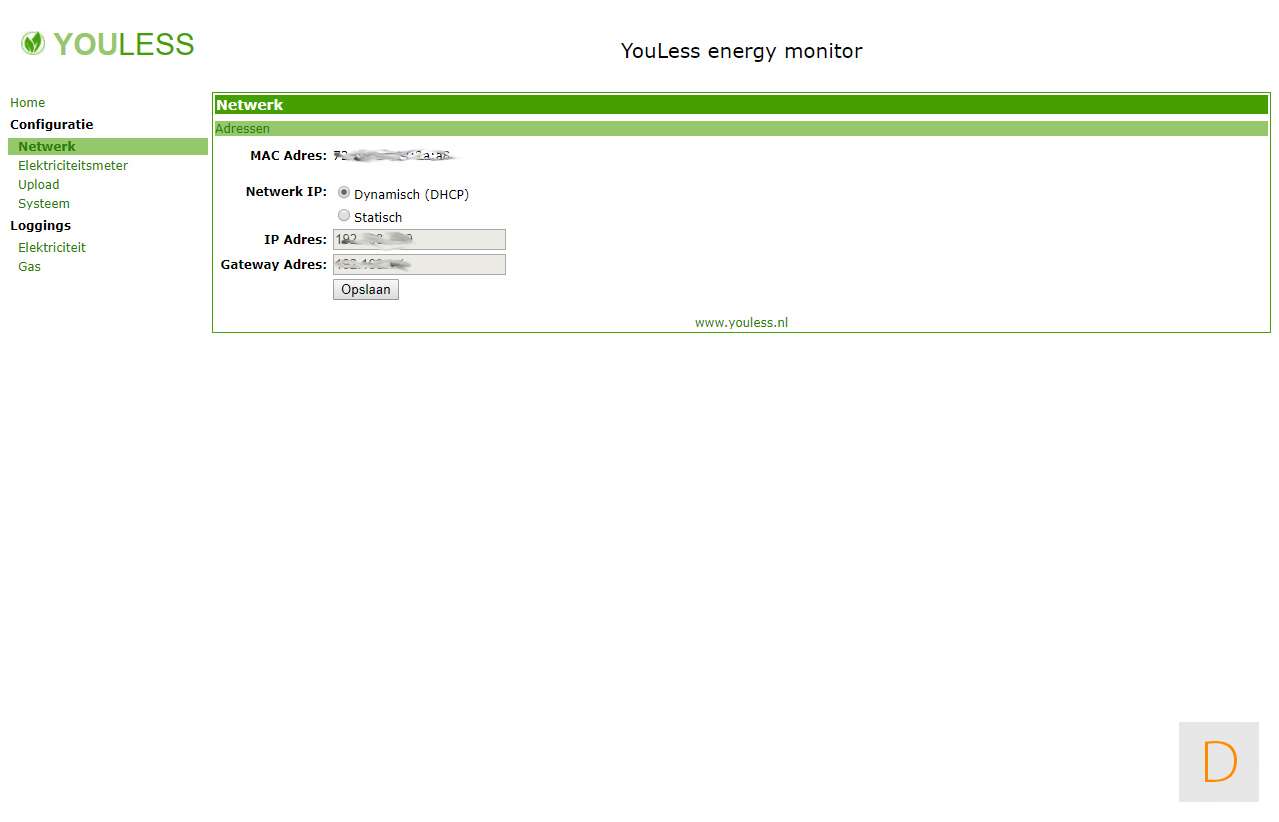Open the Systeem configuration page
1279x822 pixels.
click(x=44, y=204)
